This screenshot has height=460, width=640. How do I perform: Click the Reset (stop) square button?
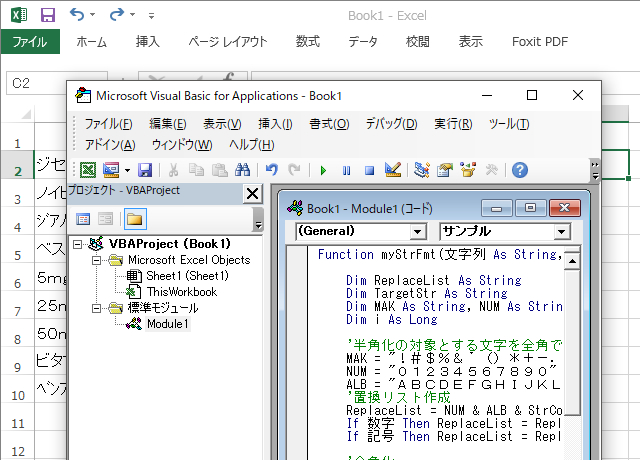pyautogui.click(x=368, y=170)
